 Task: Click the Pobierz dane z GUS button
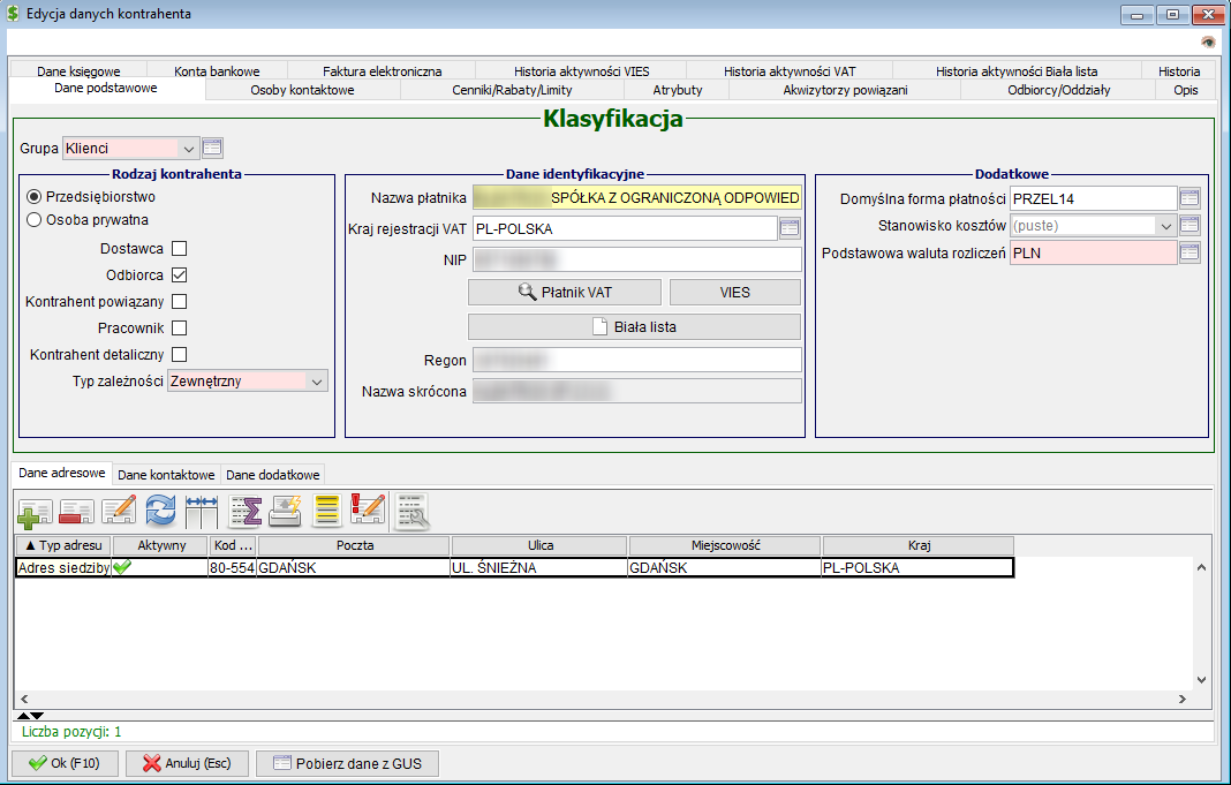click(x=347, y=764)
